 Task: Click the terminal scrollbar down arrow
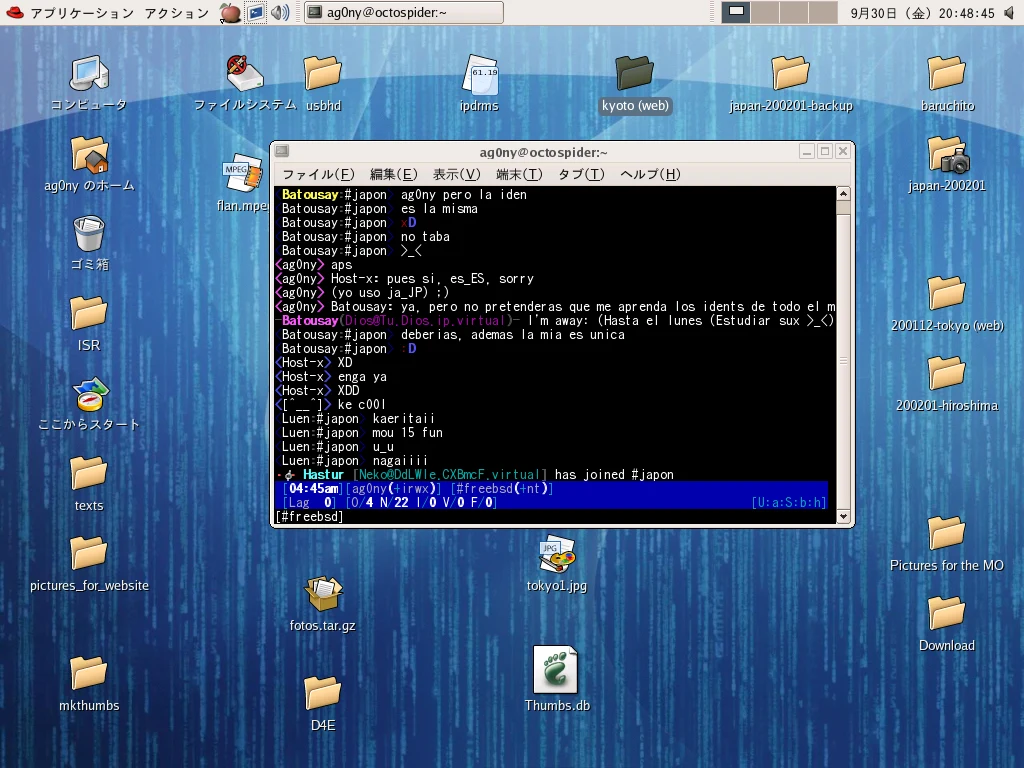[x=842, y=517]
